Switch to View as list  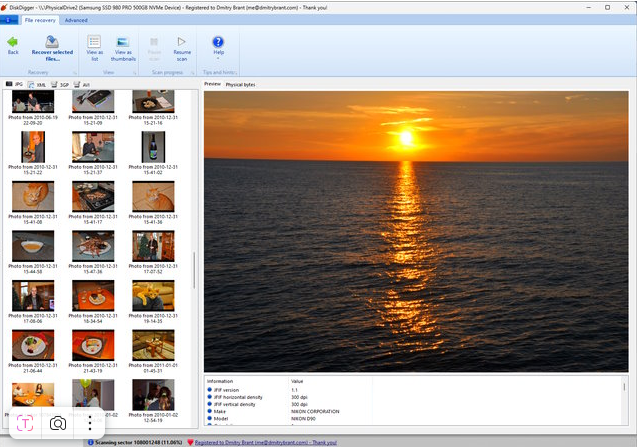click(94, 42)
